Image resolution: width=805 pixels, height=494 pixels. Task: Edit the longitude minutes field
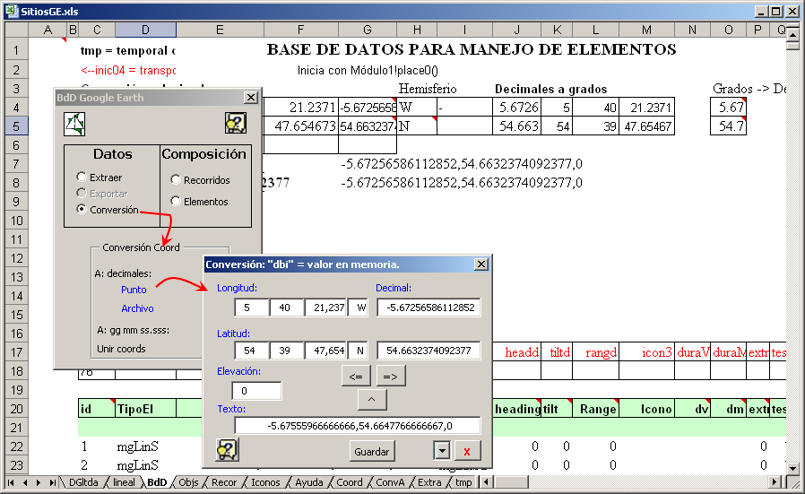pyautogui.click(x=286, y=308)
